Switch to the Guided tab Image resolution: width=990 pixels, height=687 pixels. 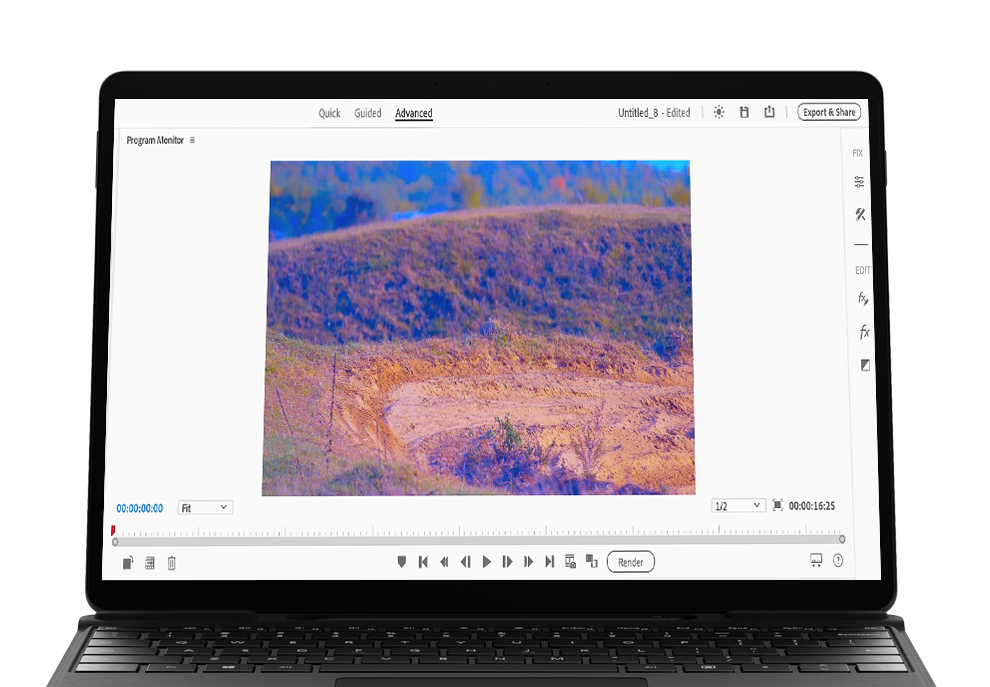tap(367, 113)
